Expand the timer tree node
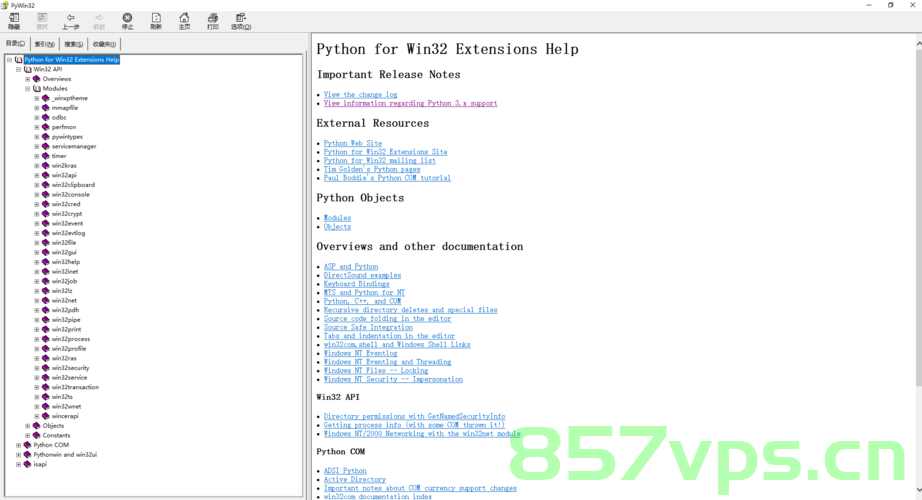The image size is (922, 500). coord(36,156)
